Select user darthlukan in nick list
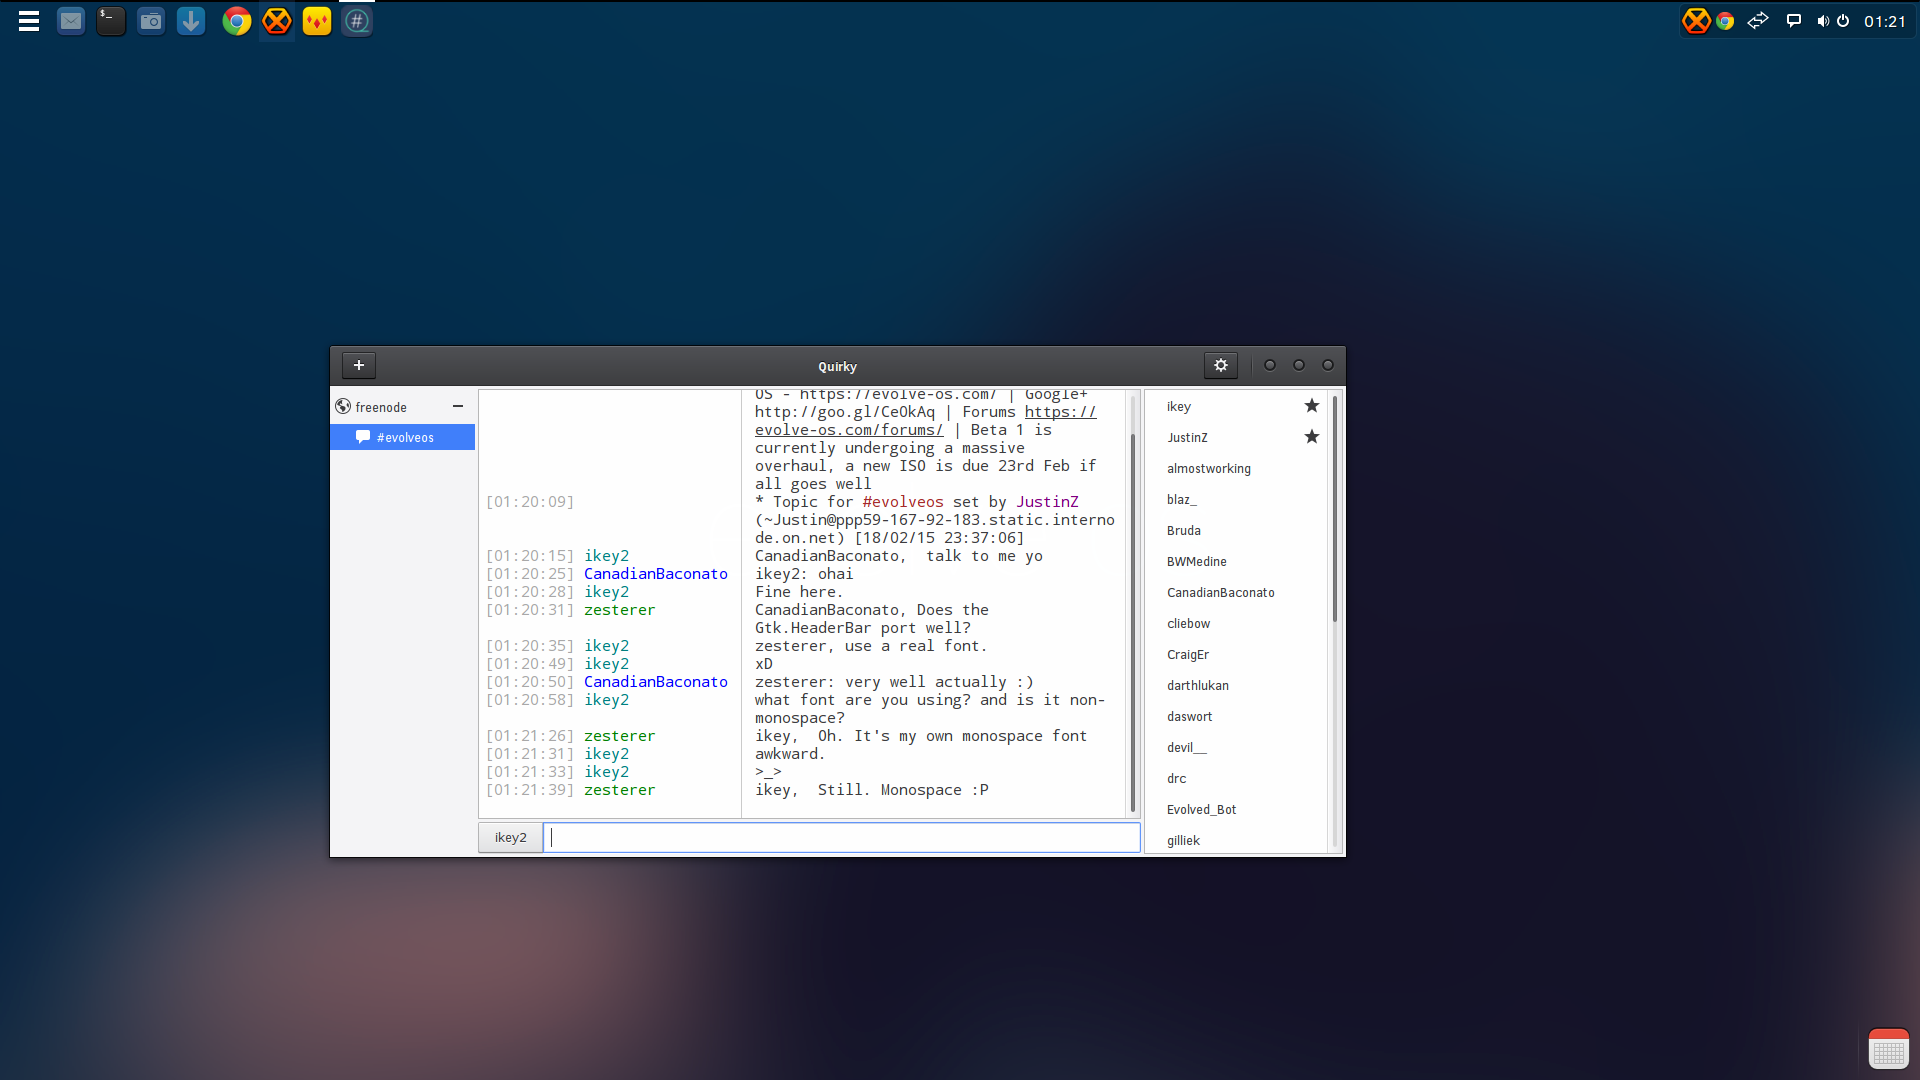1920x1080 pixels. (x=1235, y=685)
